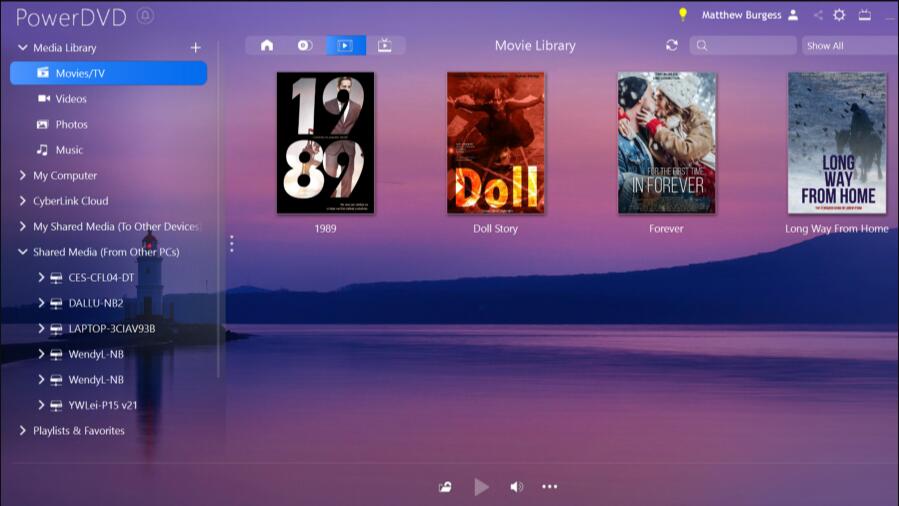Click the search magnifier icon
Image resolution: width=899 pixels, height=506 pixels.
pyautogui.click(x=702, y=45)
